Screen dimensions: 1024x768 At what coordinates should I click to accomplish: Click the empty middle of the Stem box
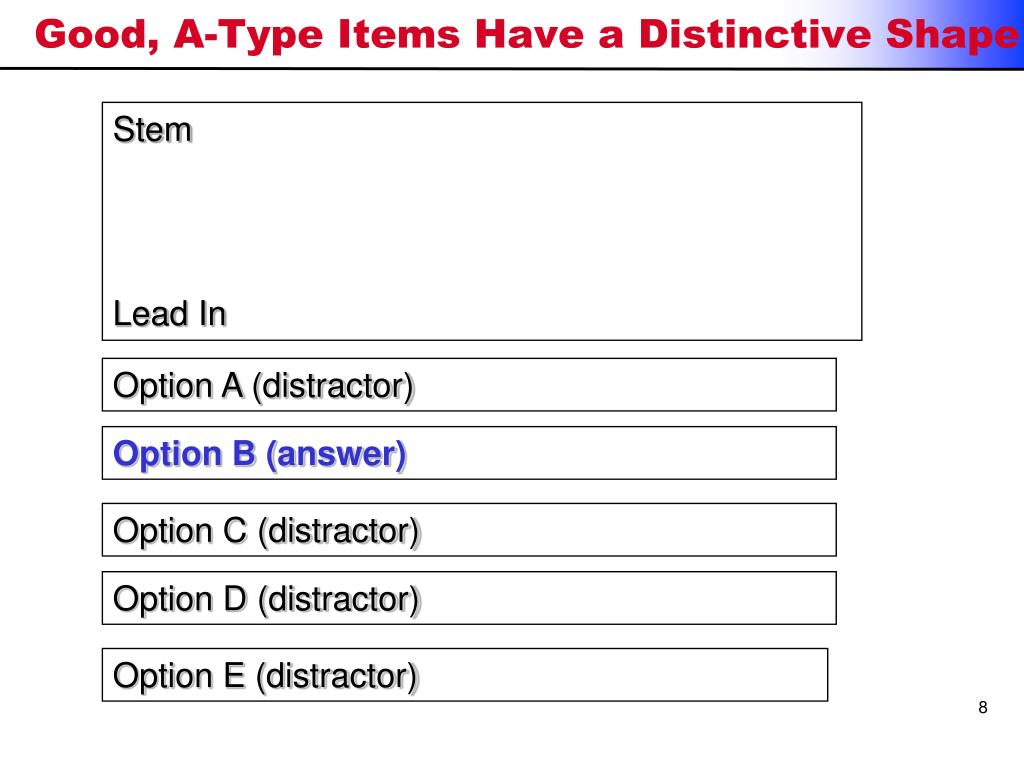(x=482, y=221)
